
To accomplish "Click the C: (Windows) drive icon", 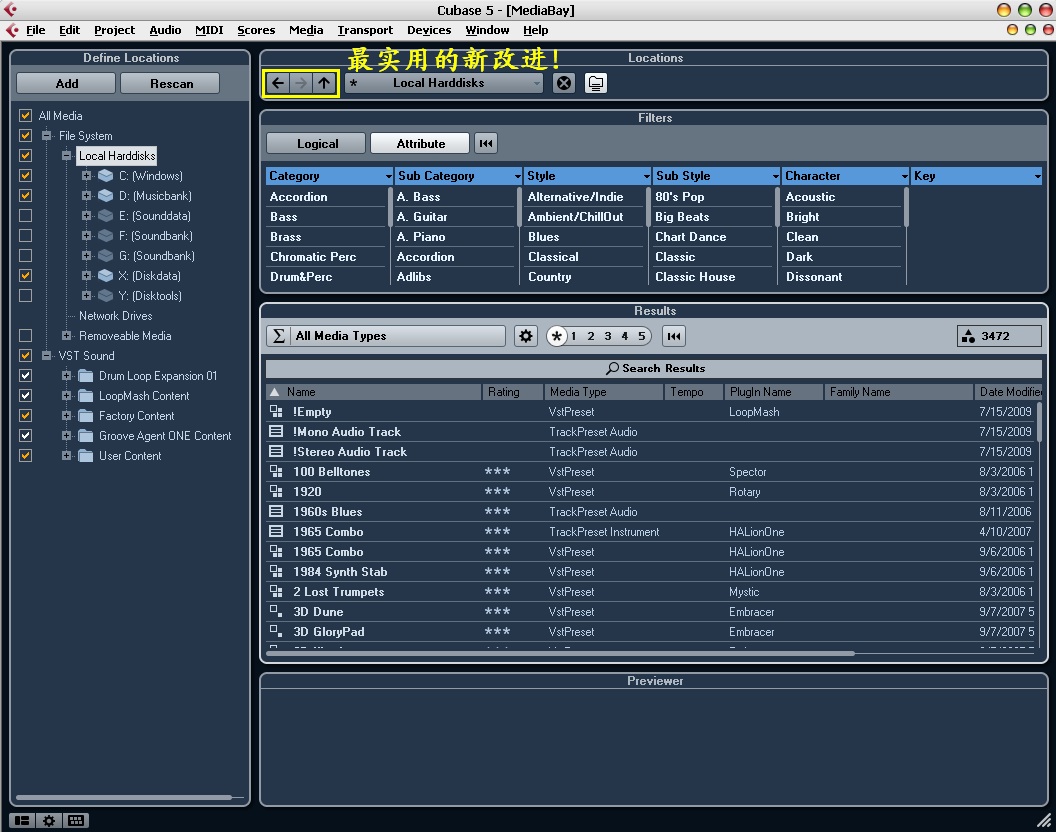I will [x=105, y=176].
